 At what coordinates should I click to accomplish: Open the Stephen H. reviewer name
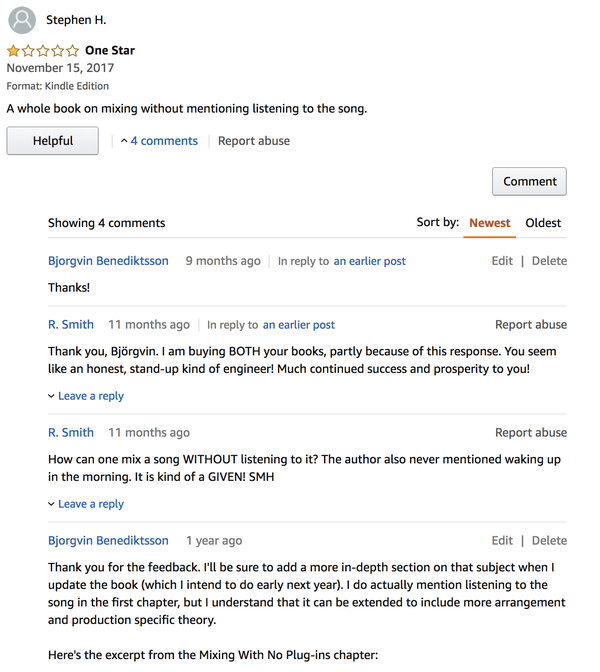(x=76, y=20)
